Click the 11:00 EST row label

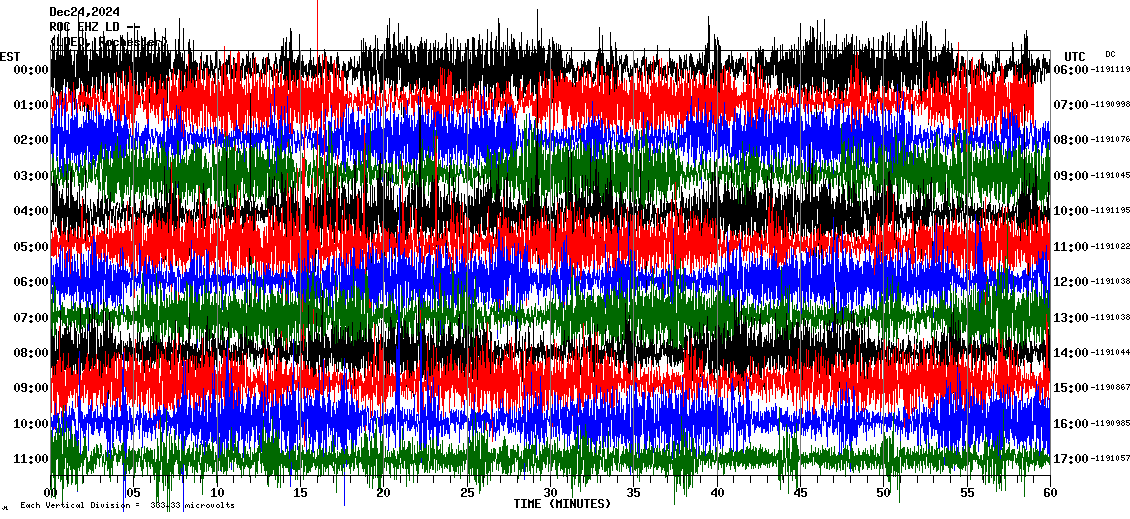31,459
